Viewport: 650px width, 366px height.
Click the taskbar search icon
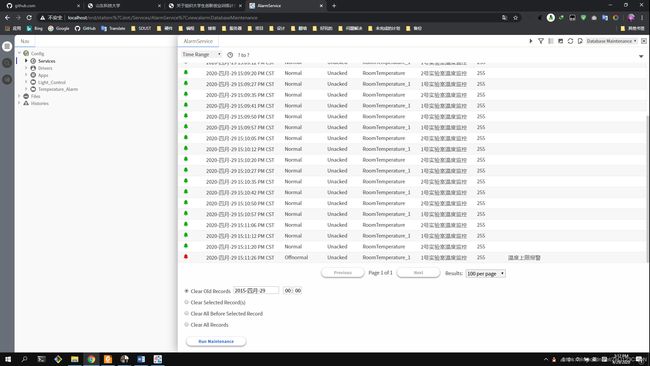pos(24,359)
